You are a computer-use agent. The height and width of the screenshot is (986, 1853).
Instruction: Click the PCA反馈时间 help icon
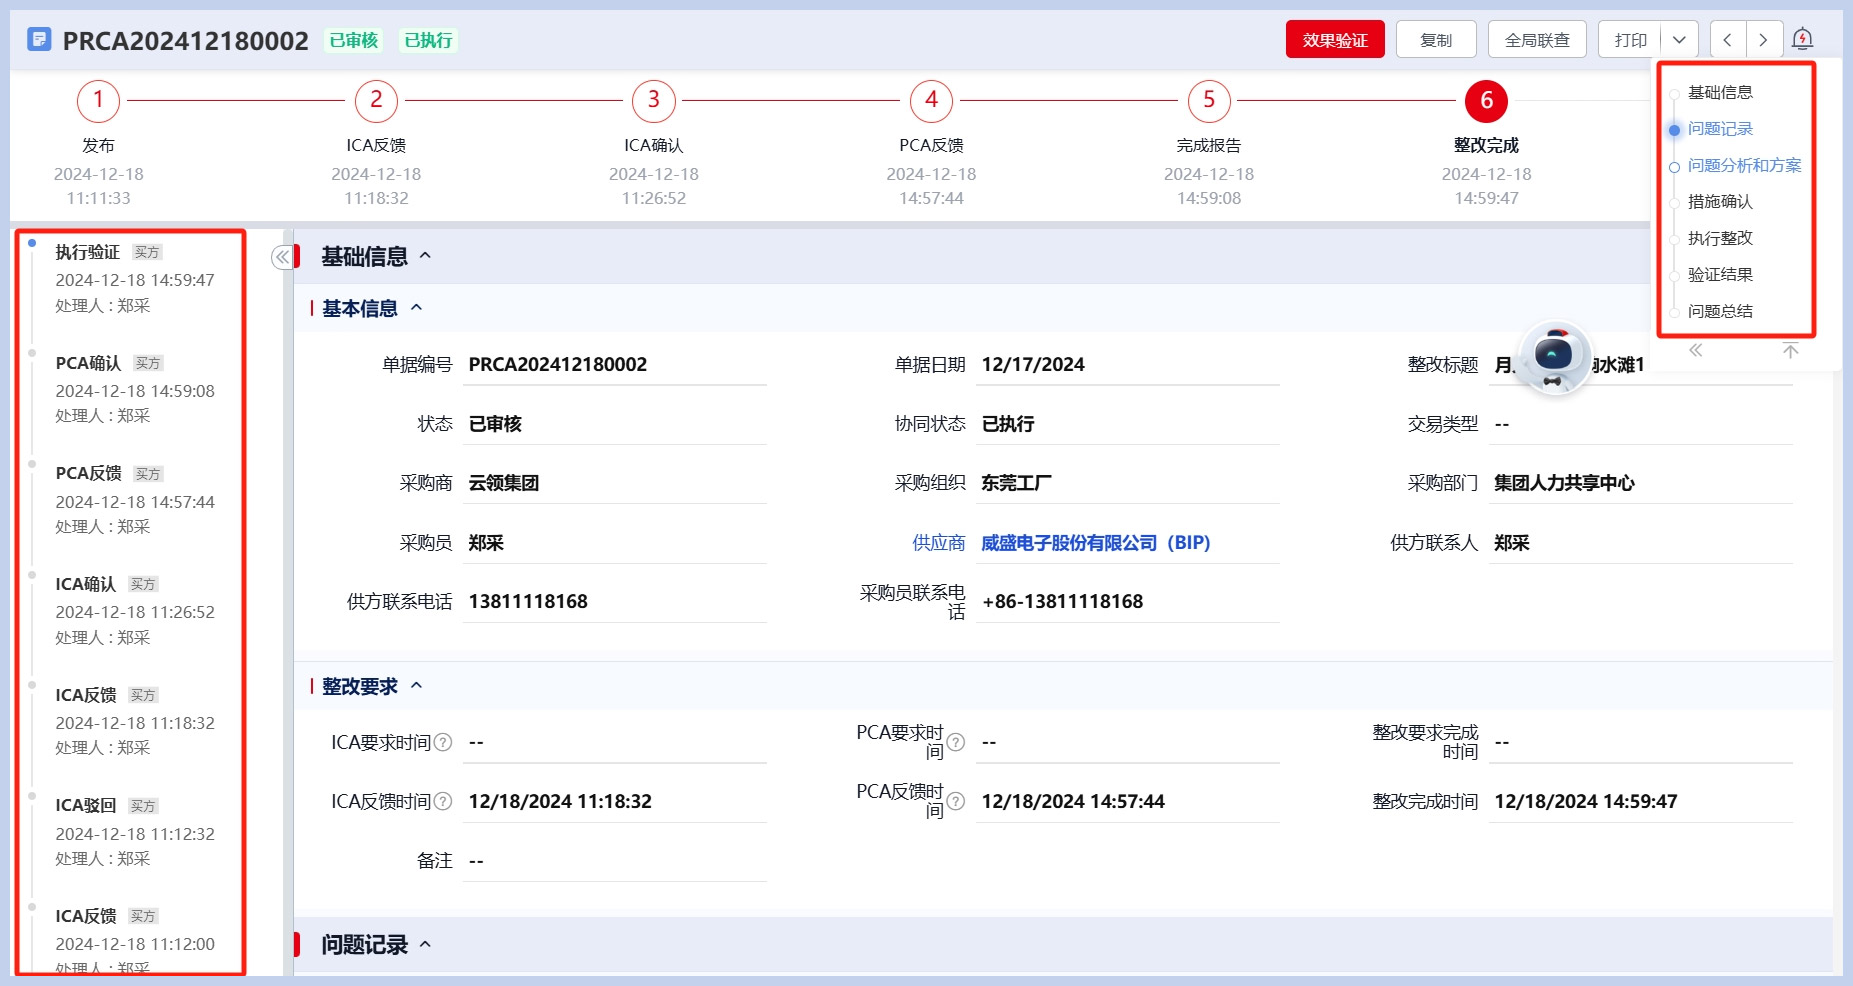tap(956, 801)
